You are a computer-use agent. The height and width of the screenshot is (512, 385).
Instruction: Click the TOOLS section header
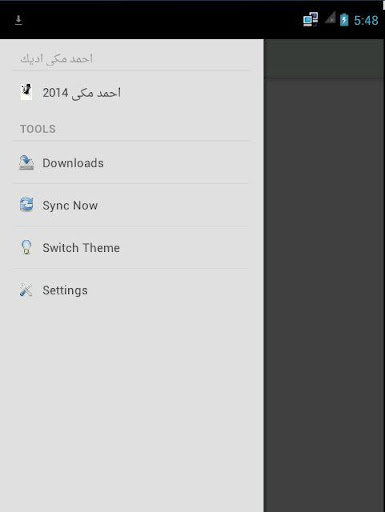coord(38,129)
